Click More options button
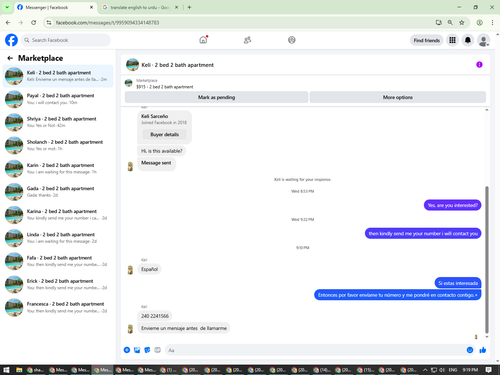The height and width of the screenshot is (375, 500). coord(398,97)
